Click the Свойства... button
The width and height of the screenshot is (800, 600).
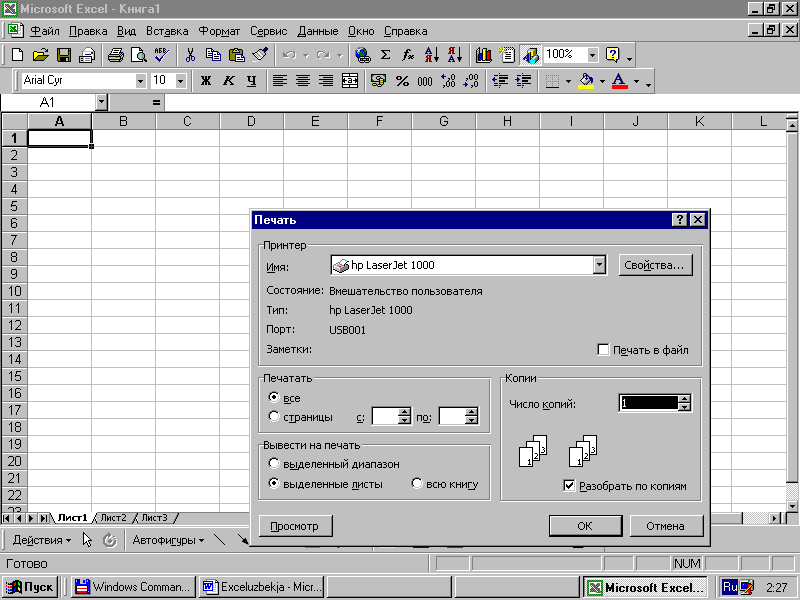coord(655,265)
